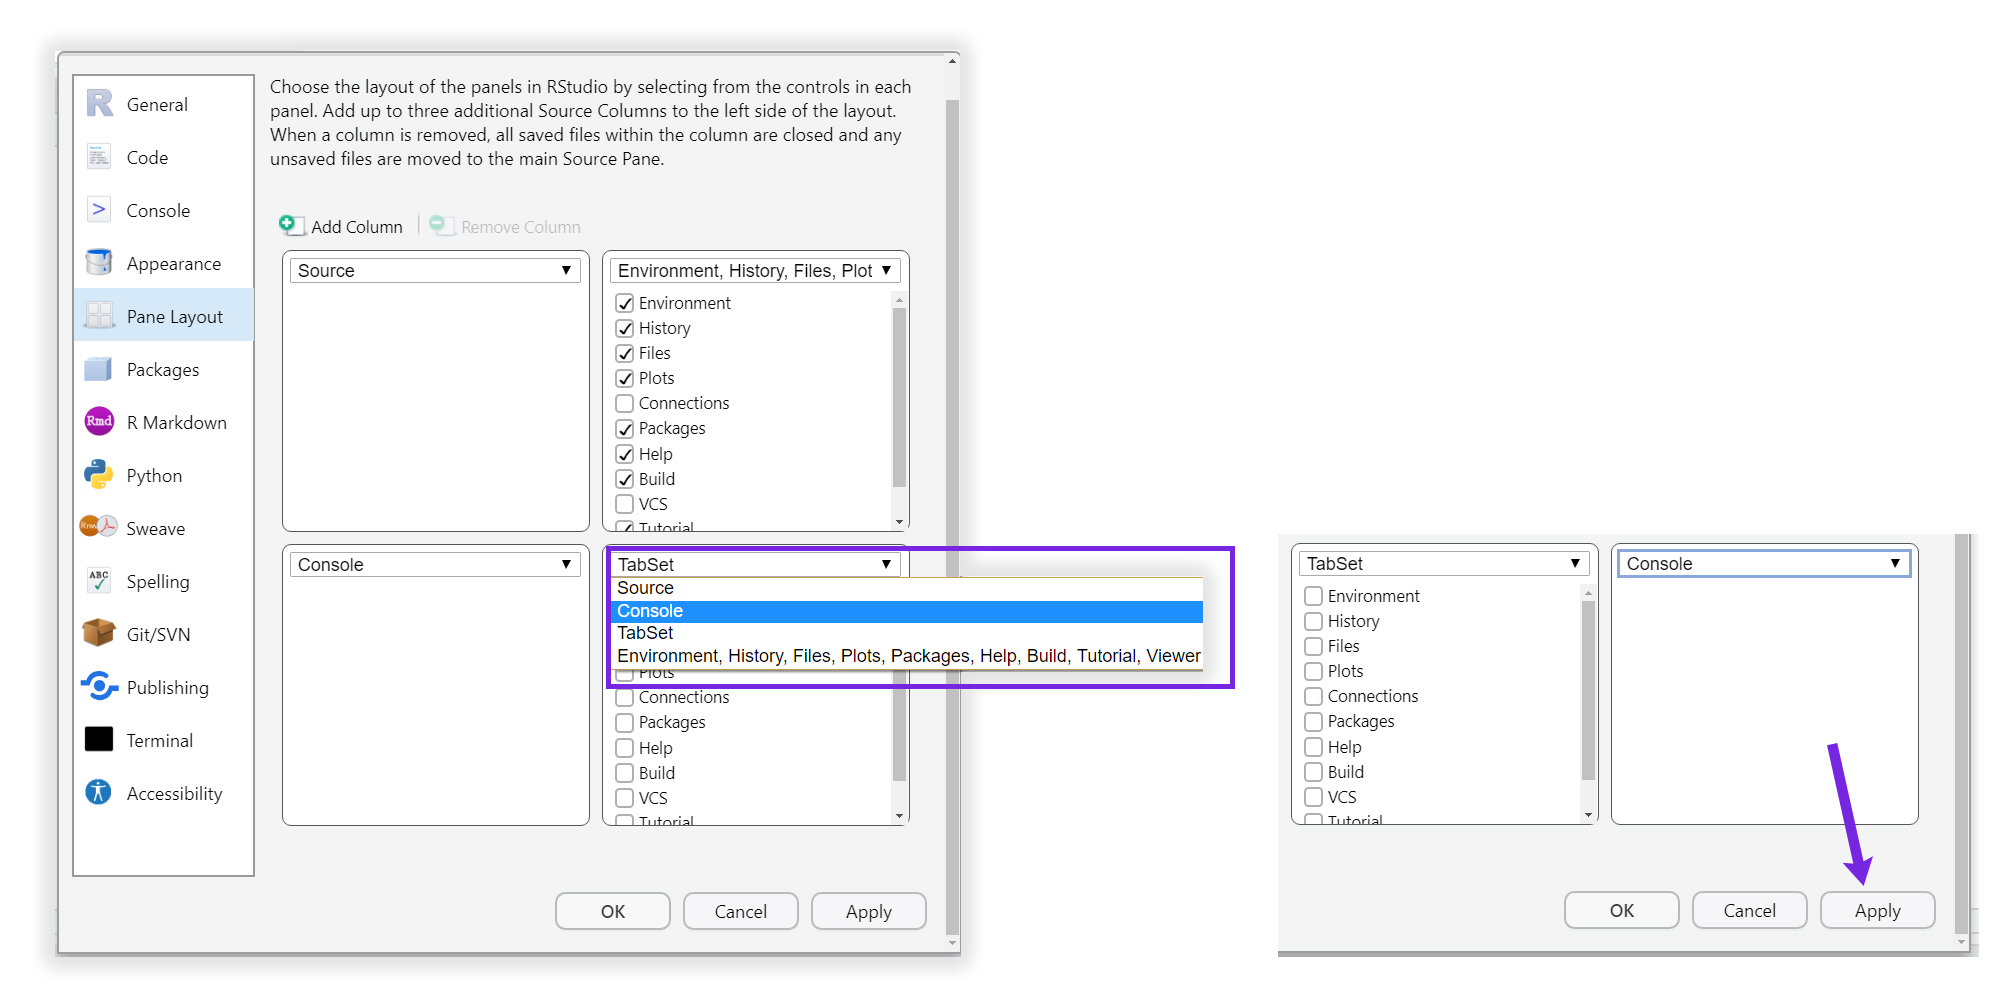
Task: Click the green plus Add Column icon
Action: tap(291, 225)
